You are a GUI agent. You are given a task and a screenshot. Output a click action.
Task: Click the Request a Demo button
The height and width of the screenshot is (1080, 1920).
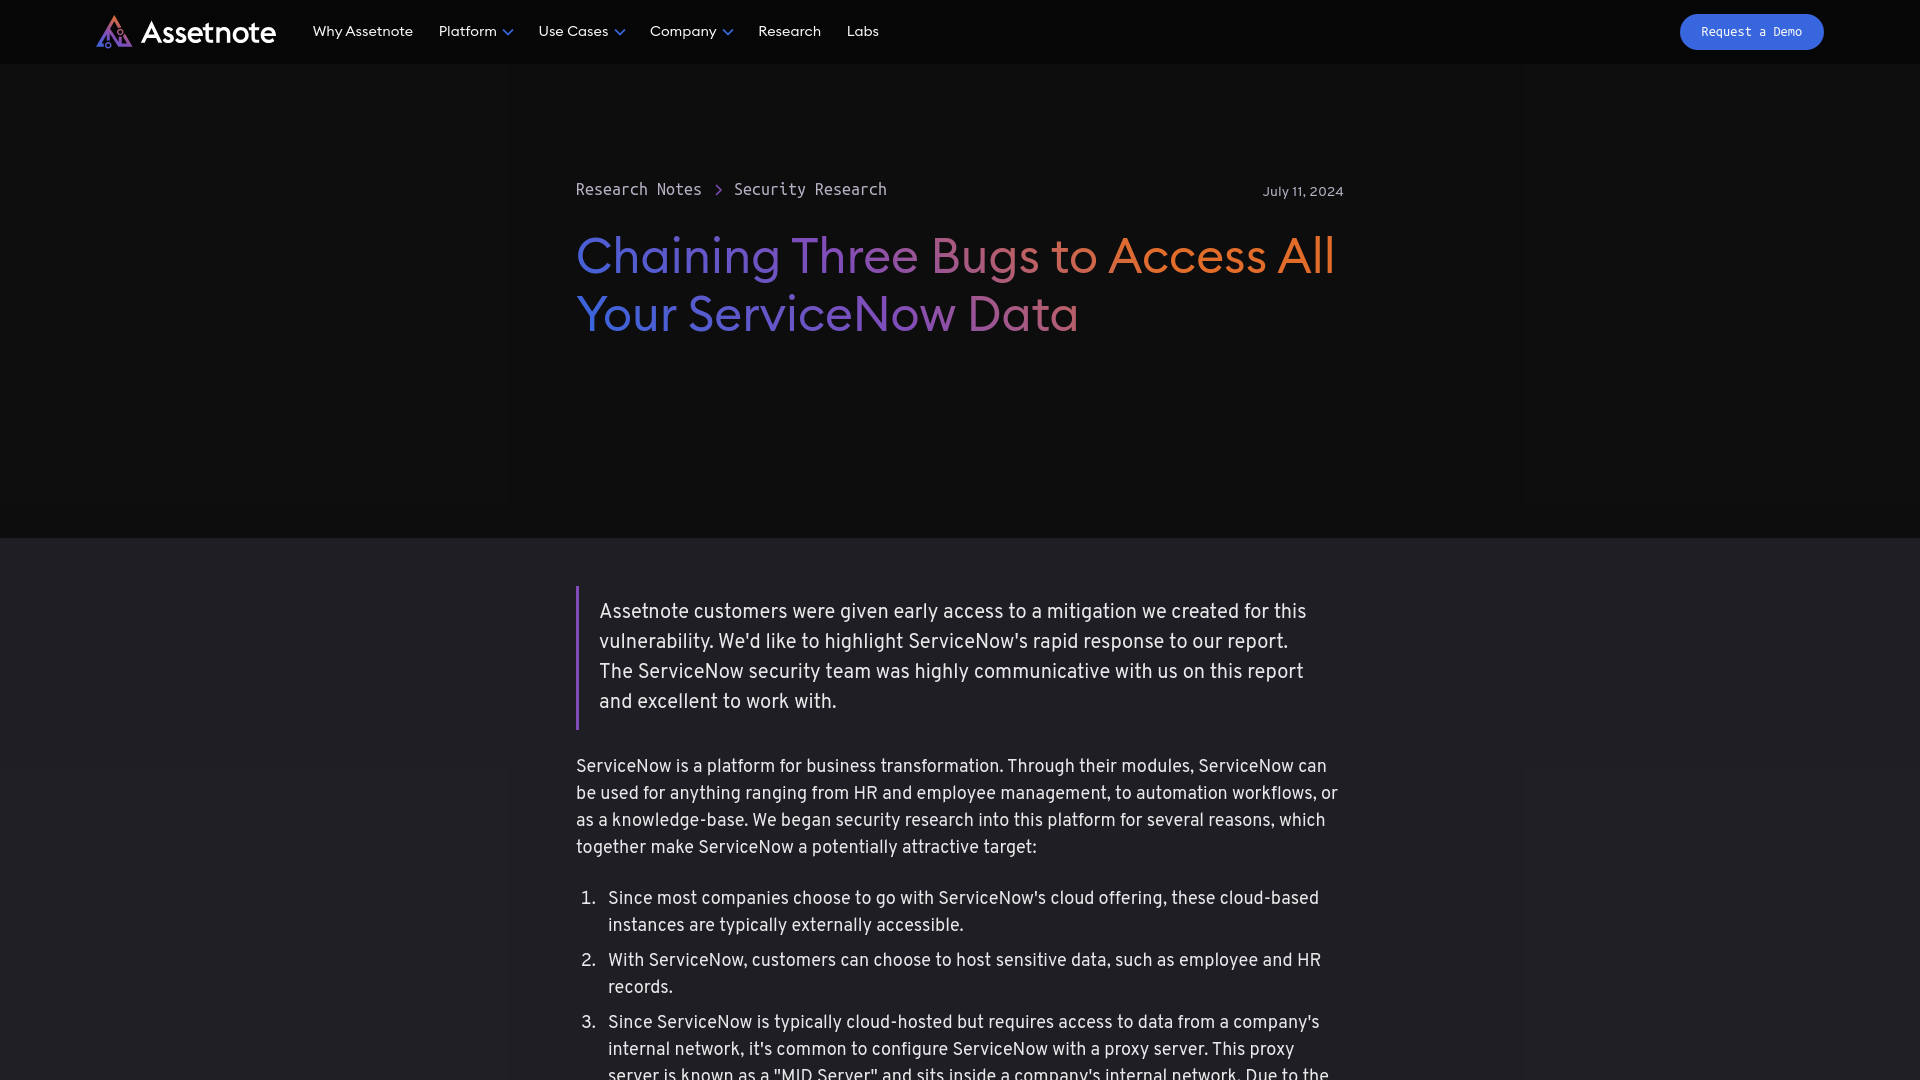coord(1751,32)
